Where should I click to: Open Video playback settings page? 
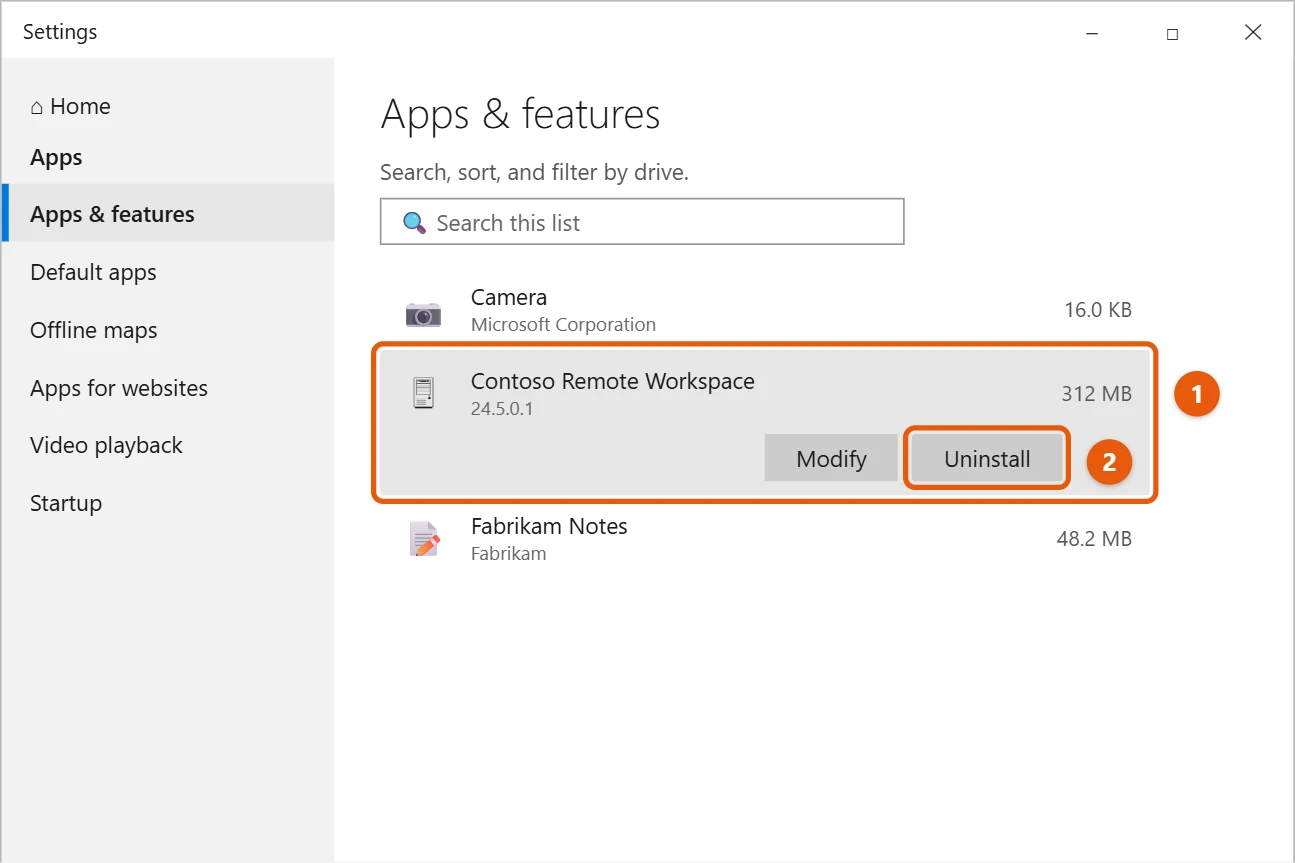106,445
